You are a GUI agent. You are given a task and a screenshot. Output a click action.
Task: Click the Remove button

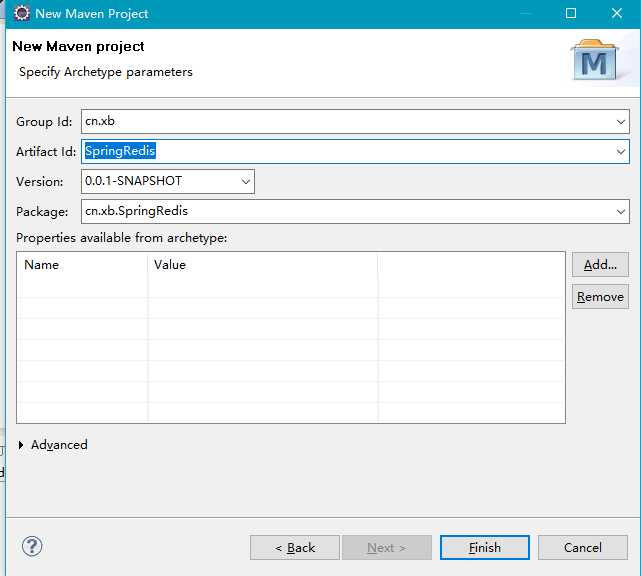click(x=600, y=297)
